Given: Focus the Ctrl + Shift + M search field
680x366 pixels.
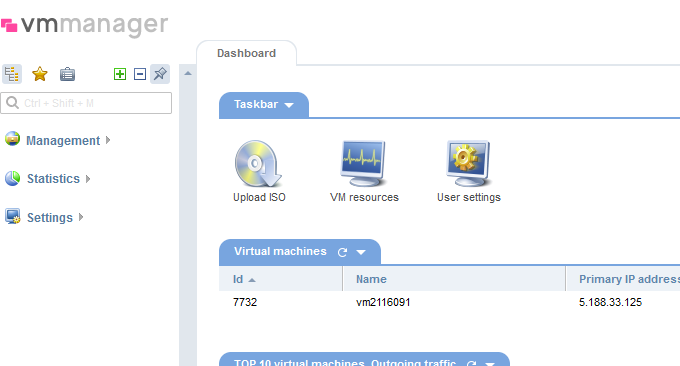Looking at the screenshot, I should tap(86, 103).
